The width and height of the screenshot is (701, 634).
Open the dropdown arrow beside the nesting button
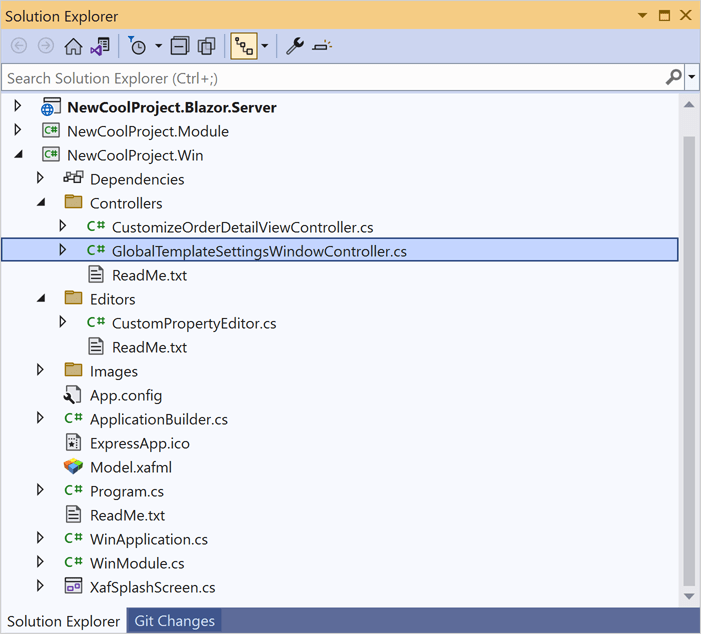tap(264, 46)
